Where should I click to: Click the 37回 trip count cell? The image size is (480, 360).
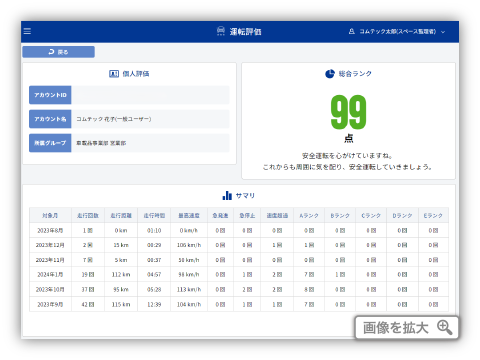(88, 289)
